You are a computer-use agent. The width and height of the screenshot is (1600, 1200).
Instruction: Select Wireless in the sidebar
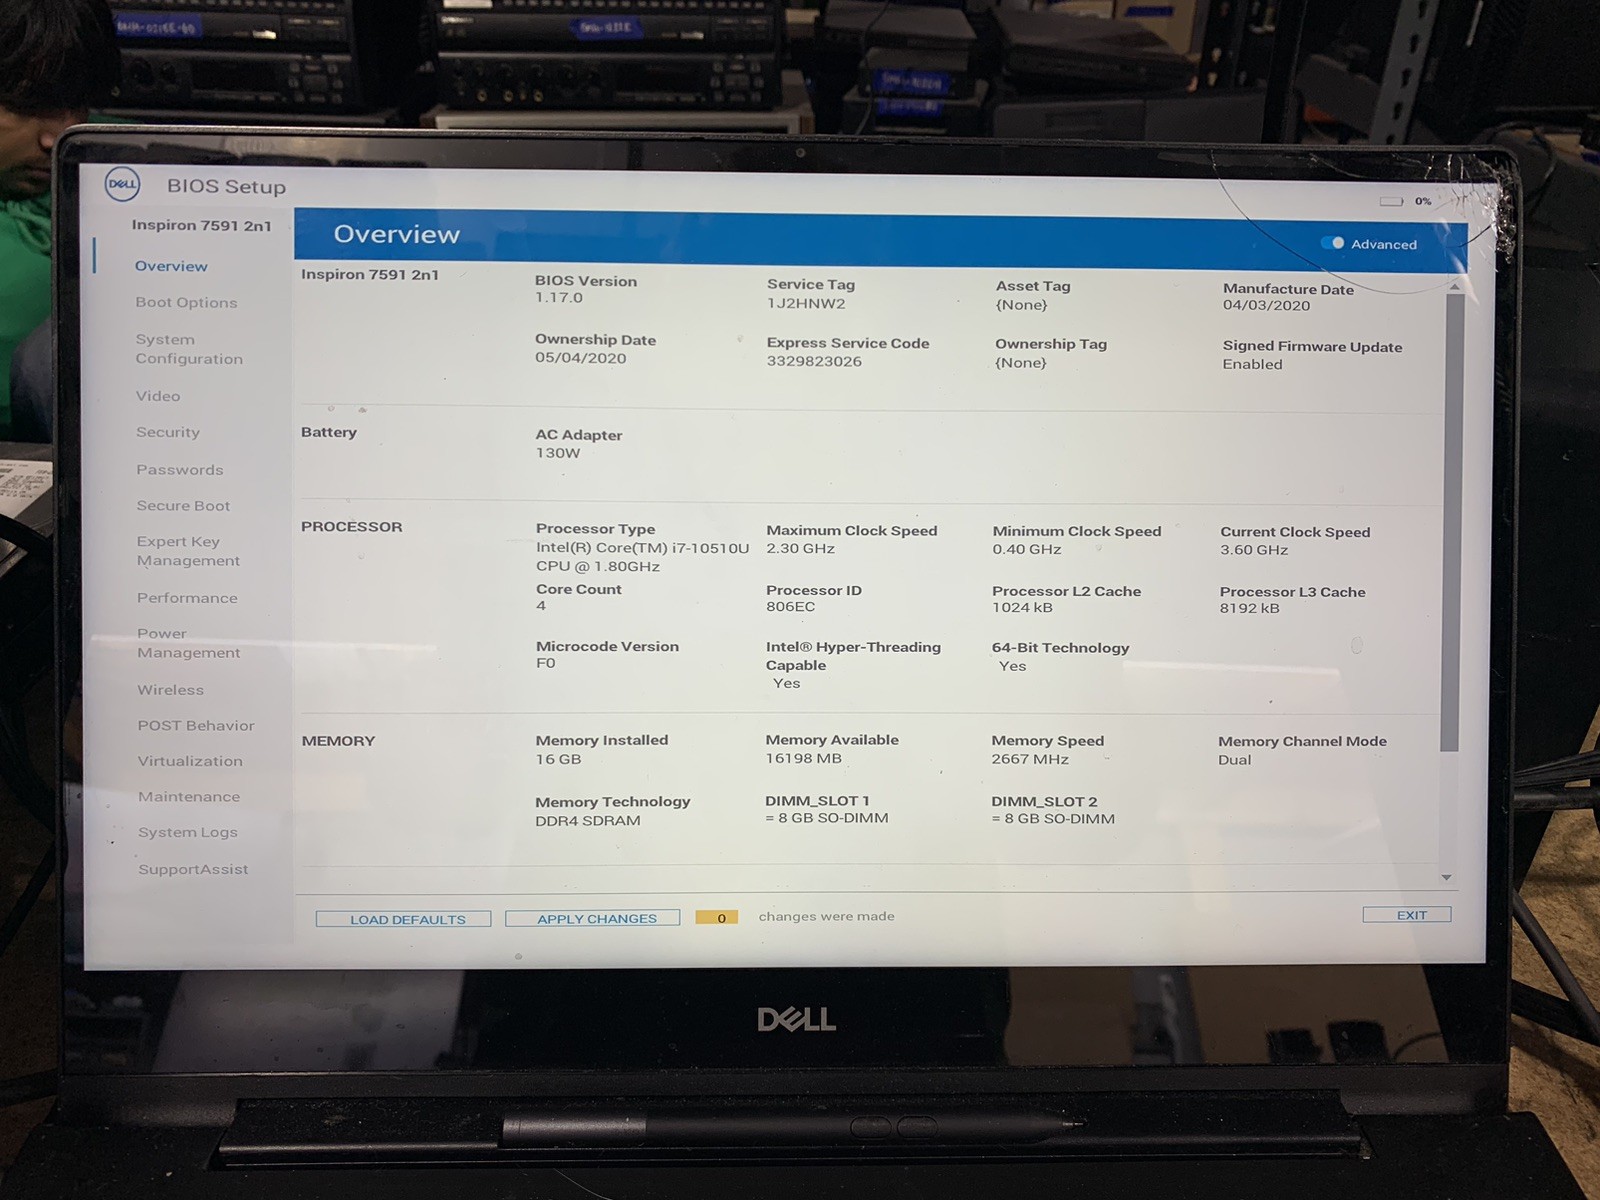170,690
